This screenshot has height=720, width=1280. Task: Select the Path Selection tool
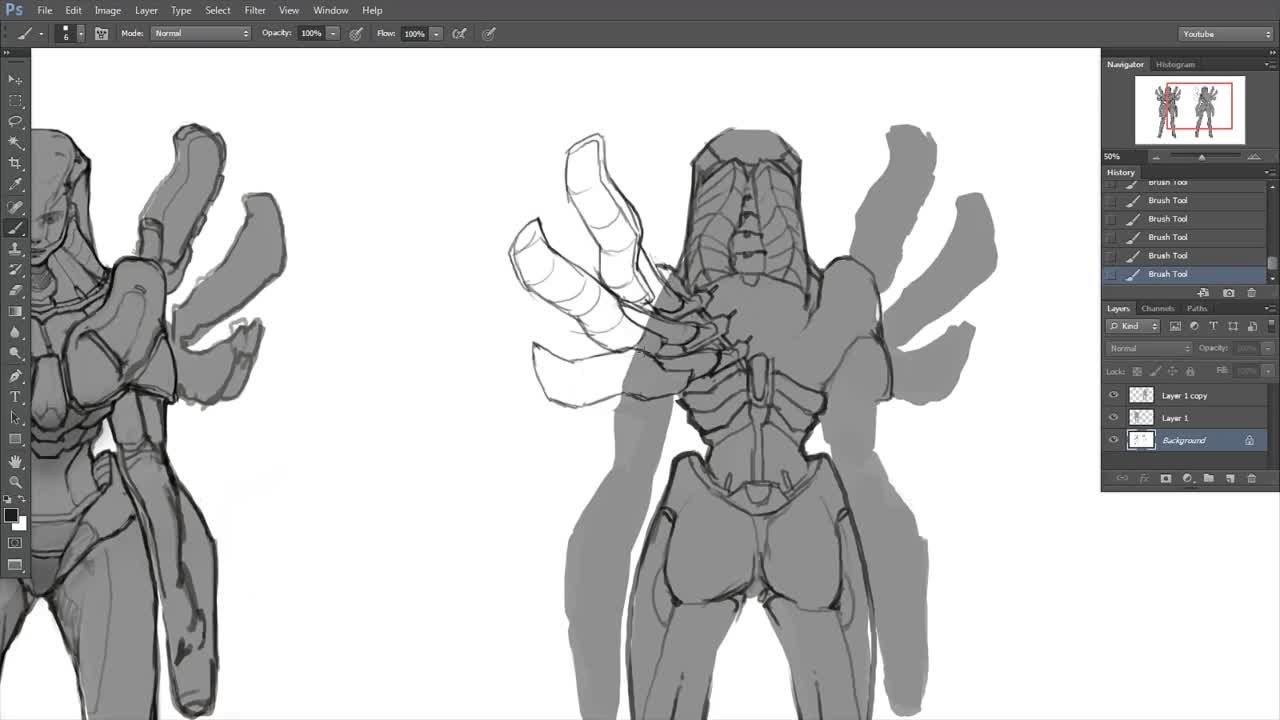coord(15,419)
